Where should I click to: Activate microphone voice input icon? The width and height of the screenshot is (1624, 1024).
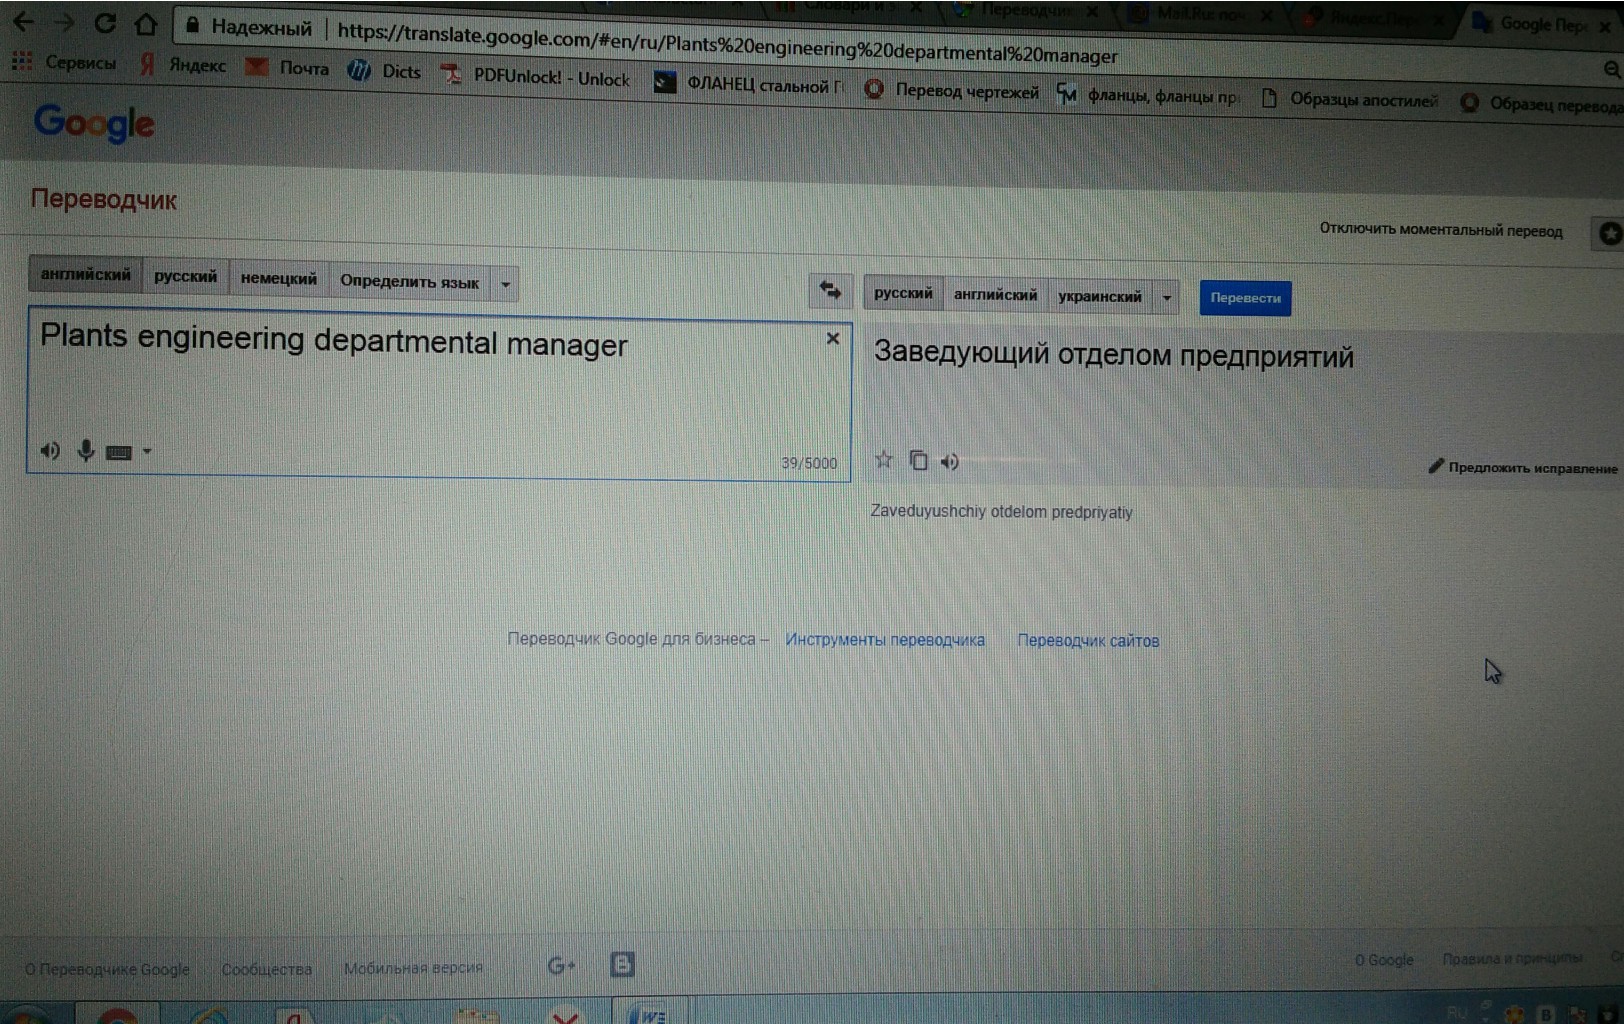point(86,451)
